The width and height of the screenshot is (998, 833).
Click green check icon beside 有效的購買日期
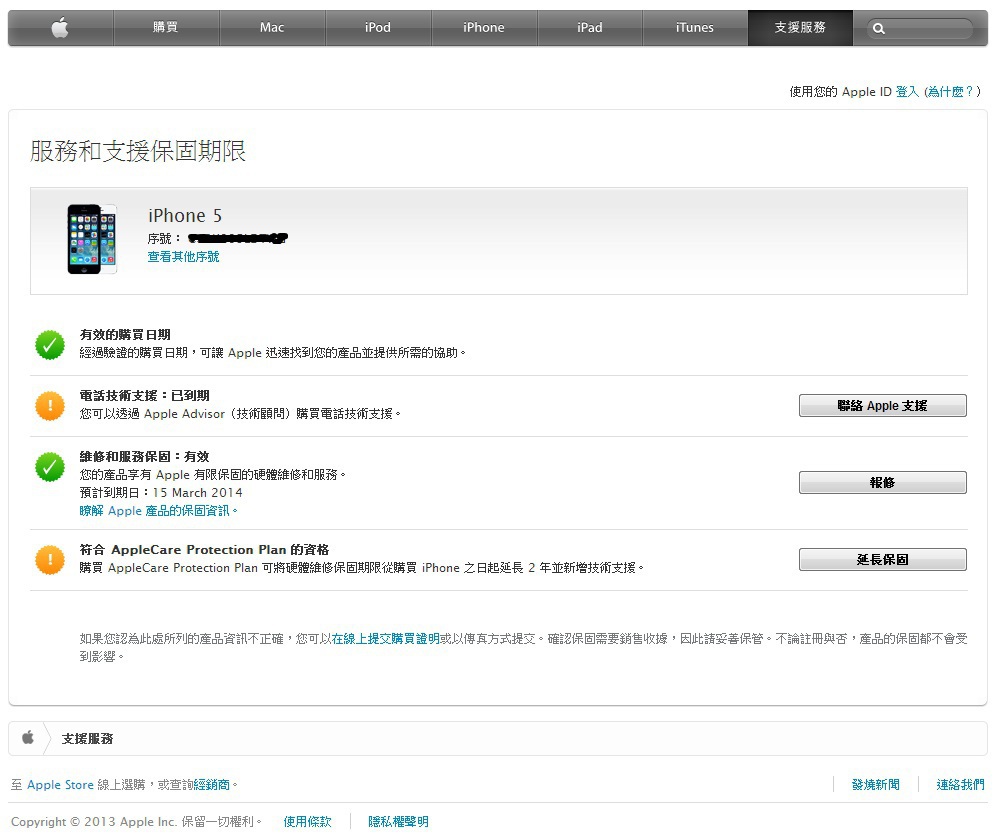click(50, 345)
